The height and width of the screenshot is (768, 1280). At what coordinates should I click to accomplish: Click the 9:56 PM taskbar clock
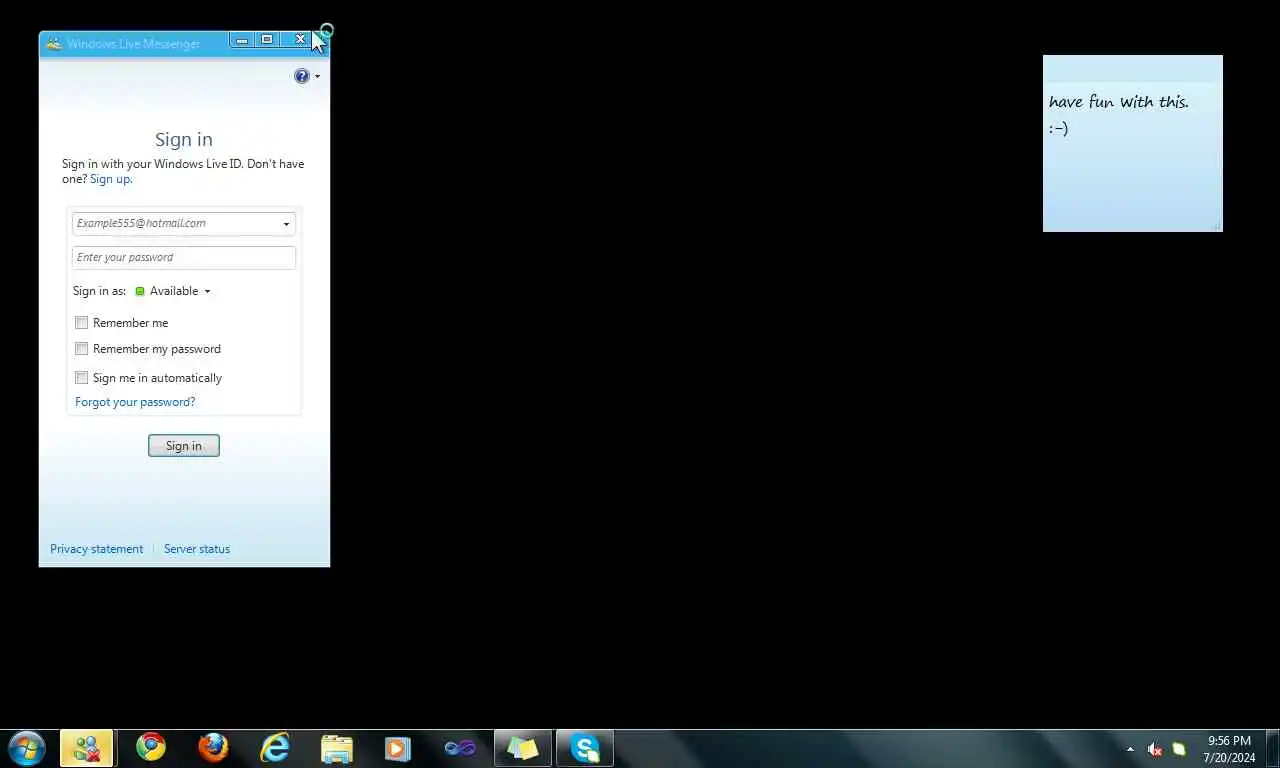[1229, 741]
